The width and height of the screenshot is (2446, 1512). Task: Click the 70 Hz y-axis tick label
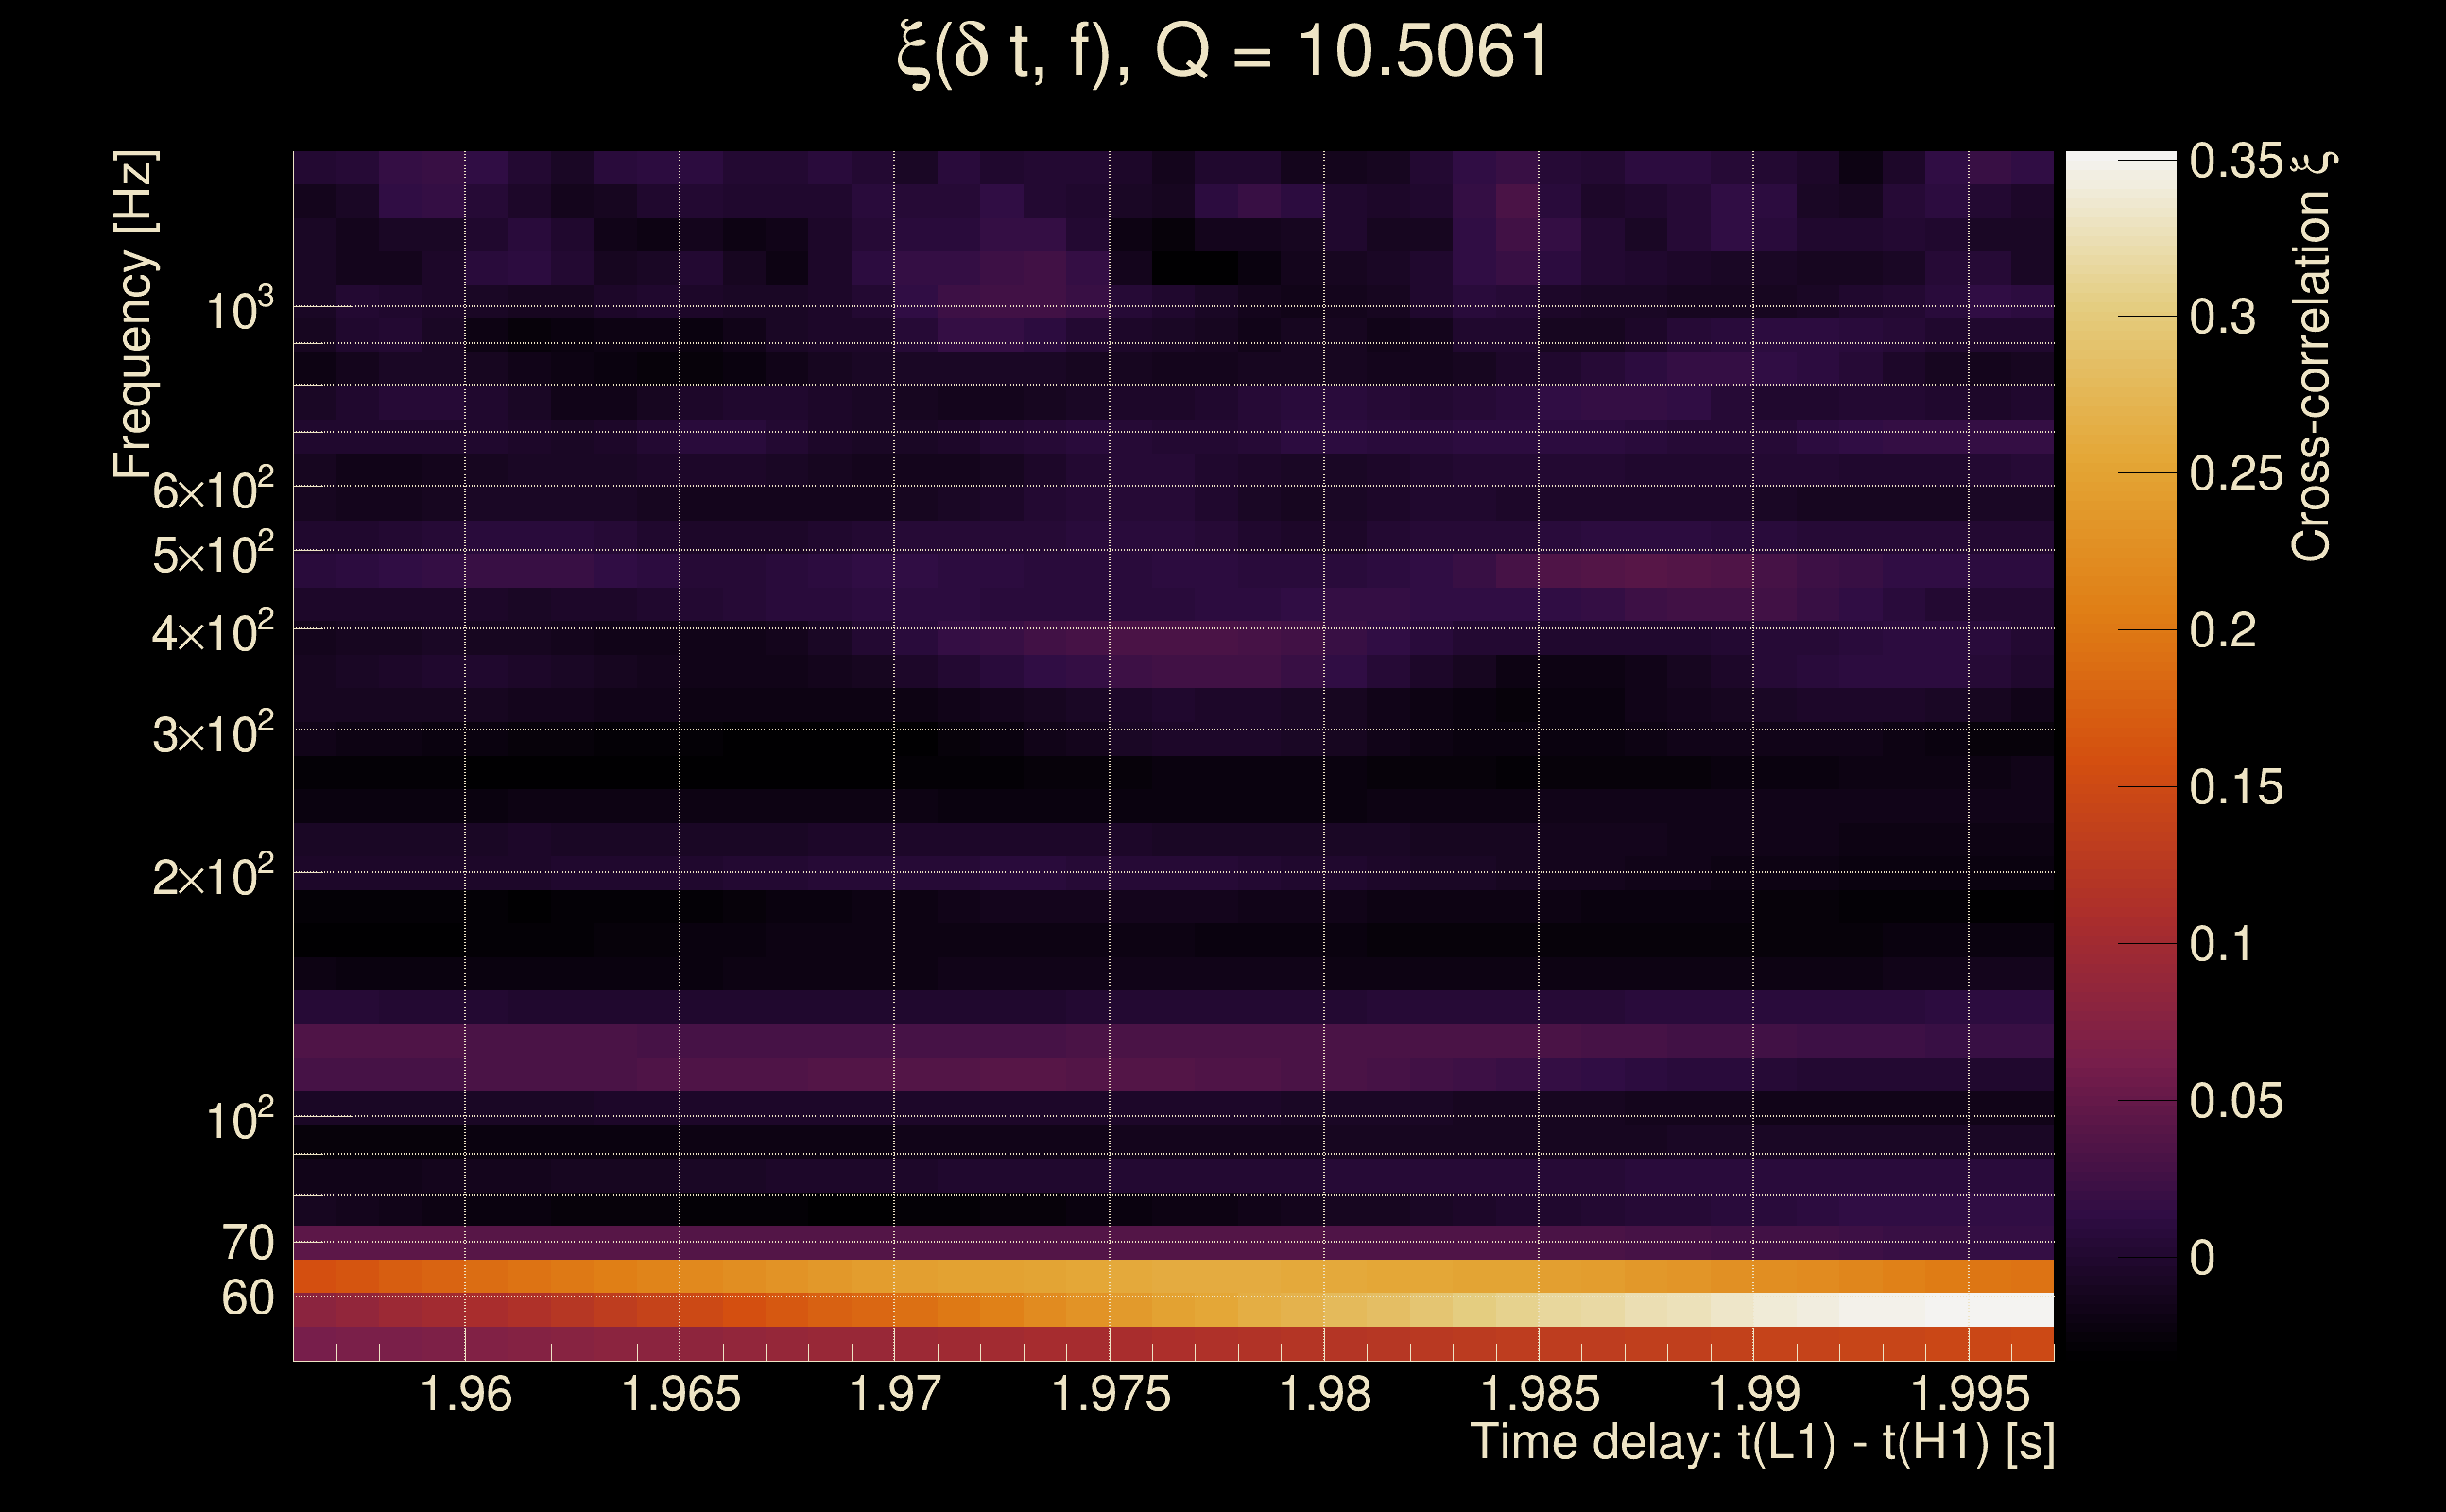point(247,1243)
